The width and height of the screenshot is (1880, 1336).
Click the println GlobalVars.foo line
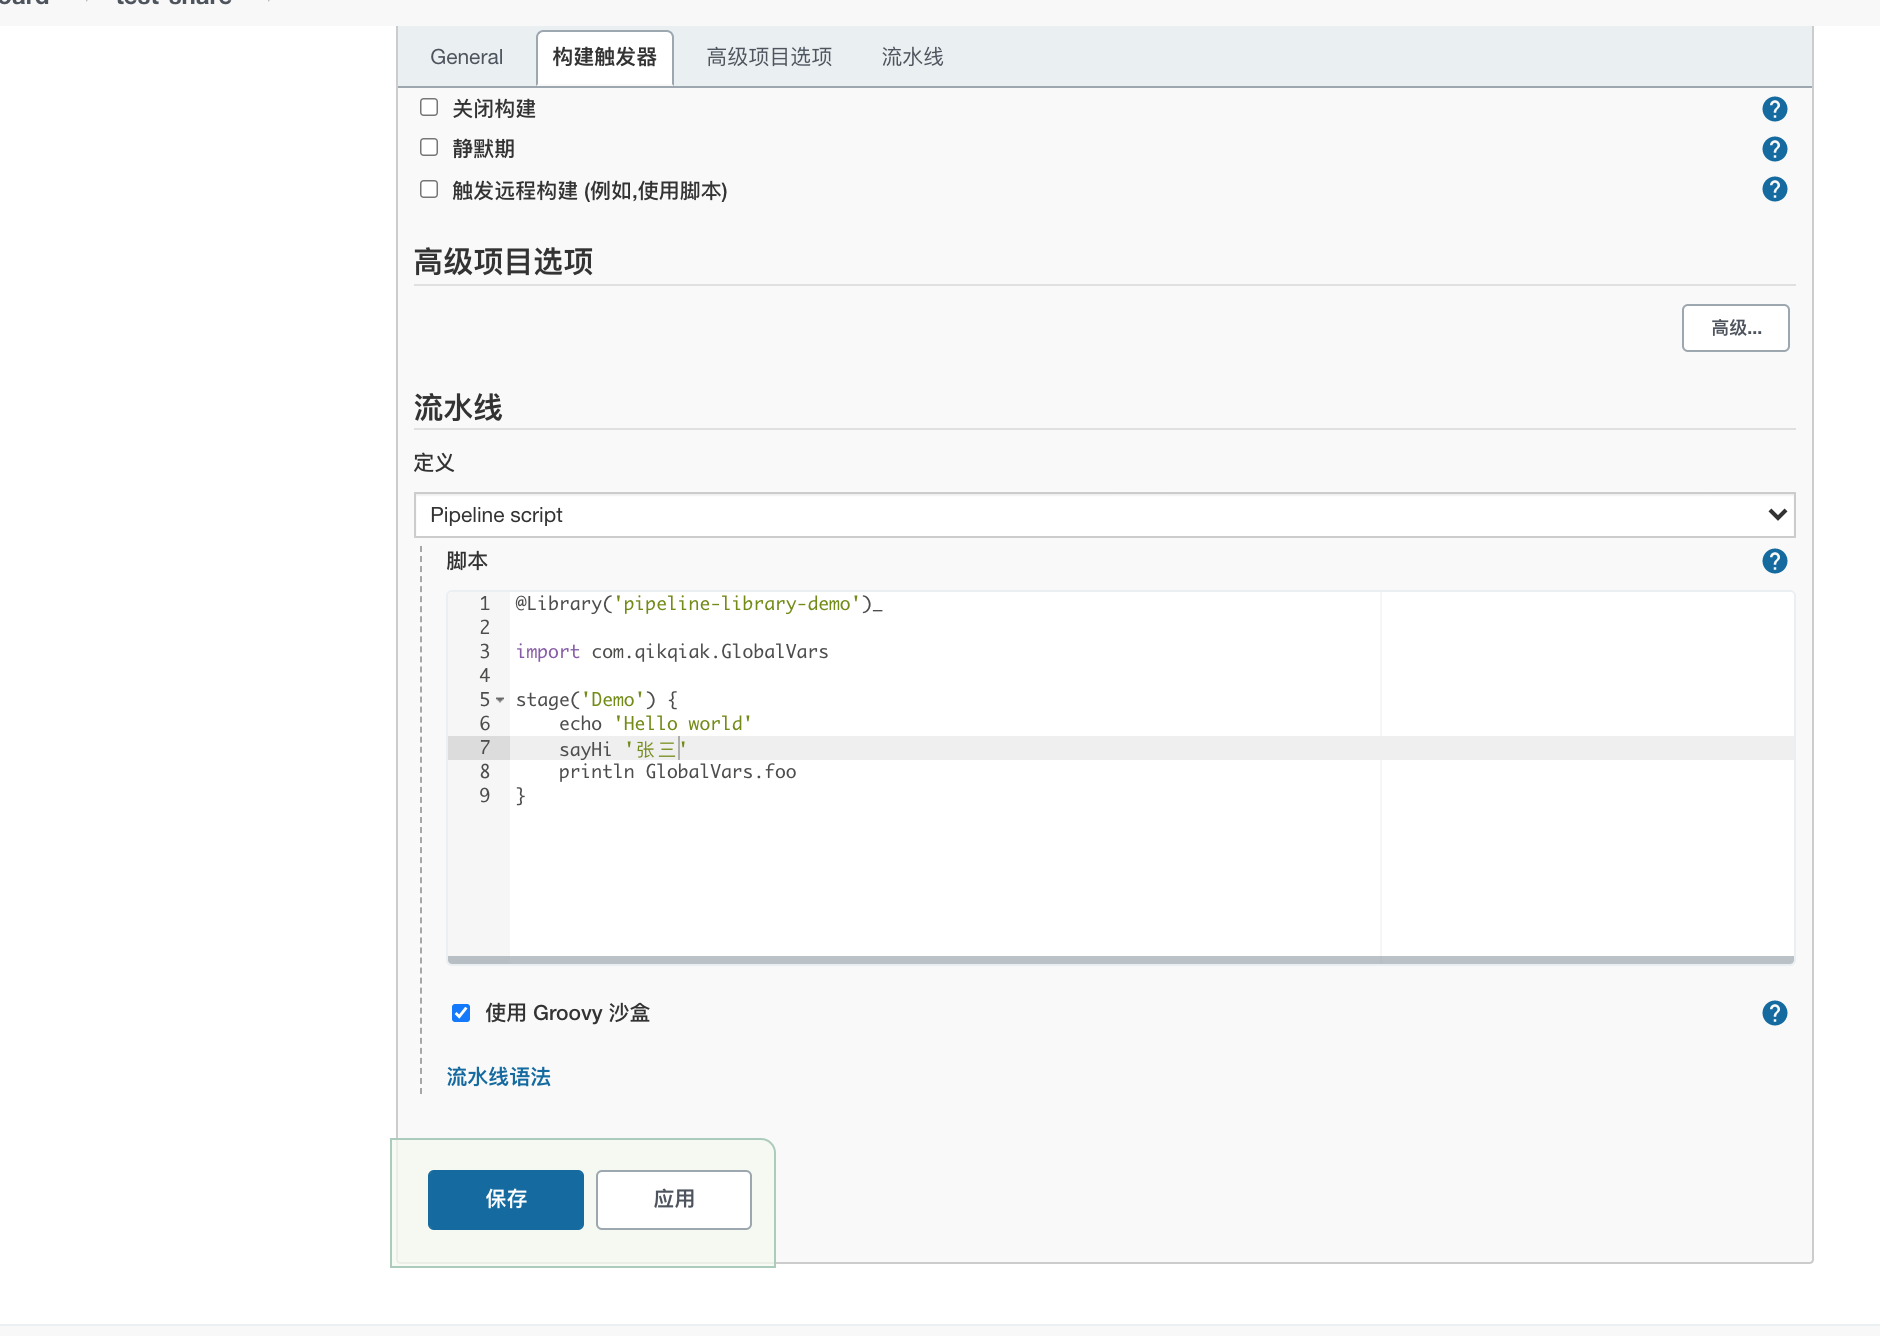(x=677, y=772)
